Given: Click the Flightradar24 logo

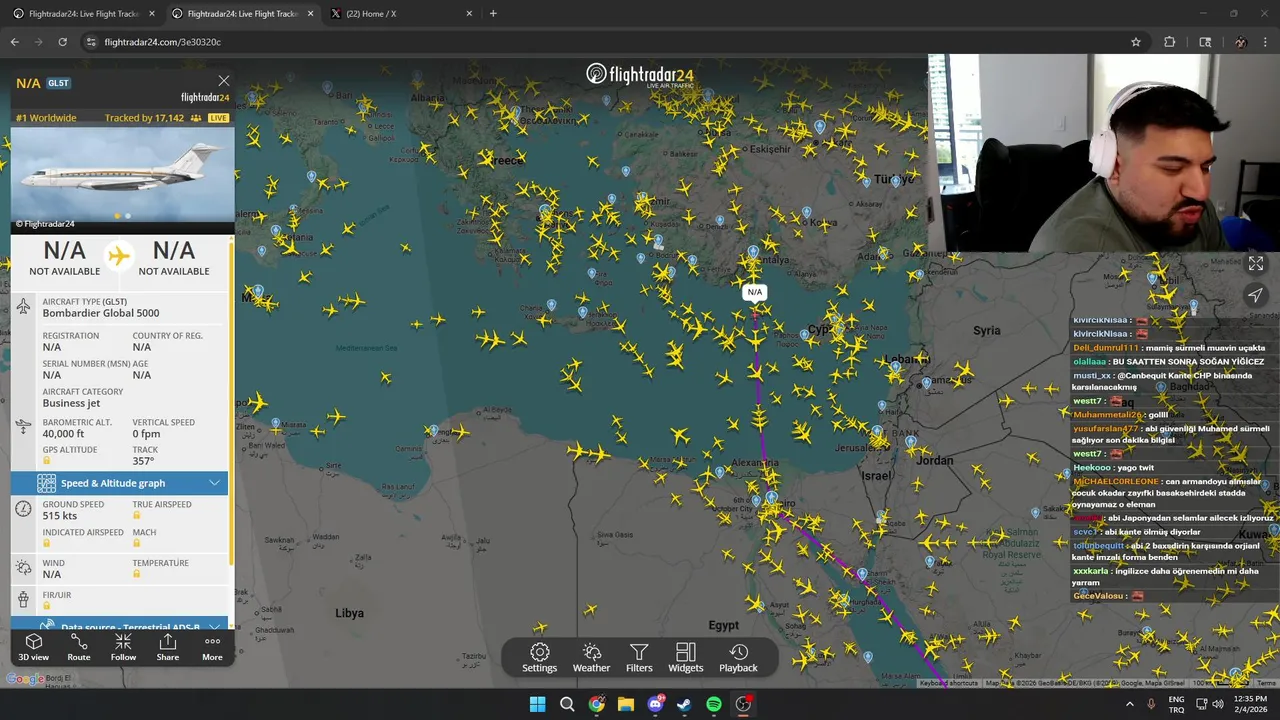Looking at the screenshot, I should [640, 75].
